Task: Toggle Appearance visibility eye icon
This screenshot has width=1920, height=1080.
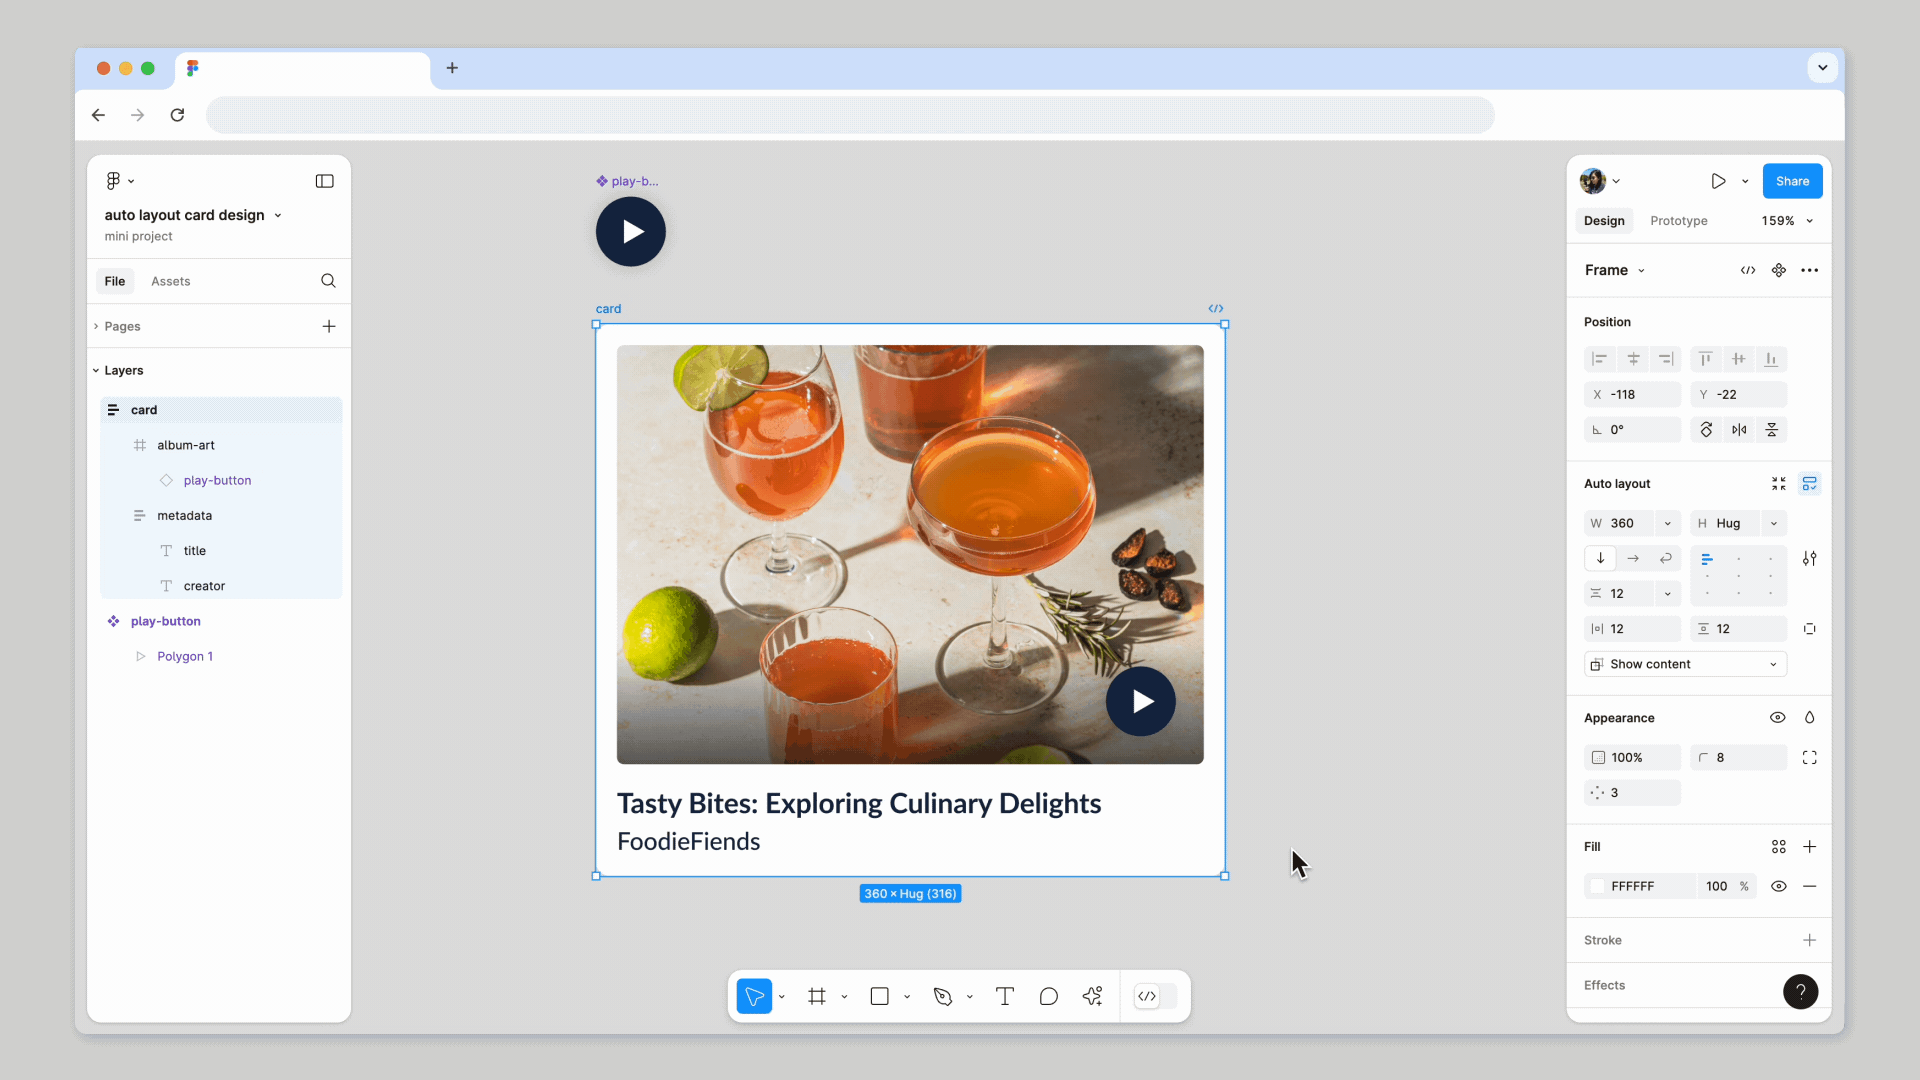Action: 1777,718
